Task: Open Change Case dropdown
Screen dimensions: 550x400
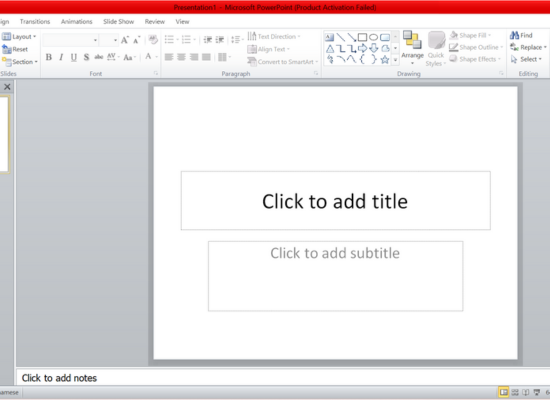Action: [129, 57]
